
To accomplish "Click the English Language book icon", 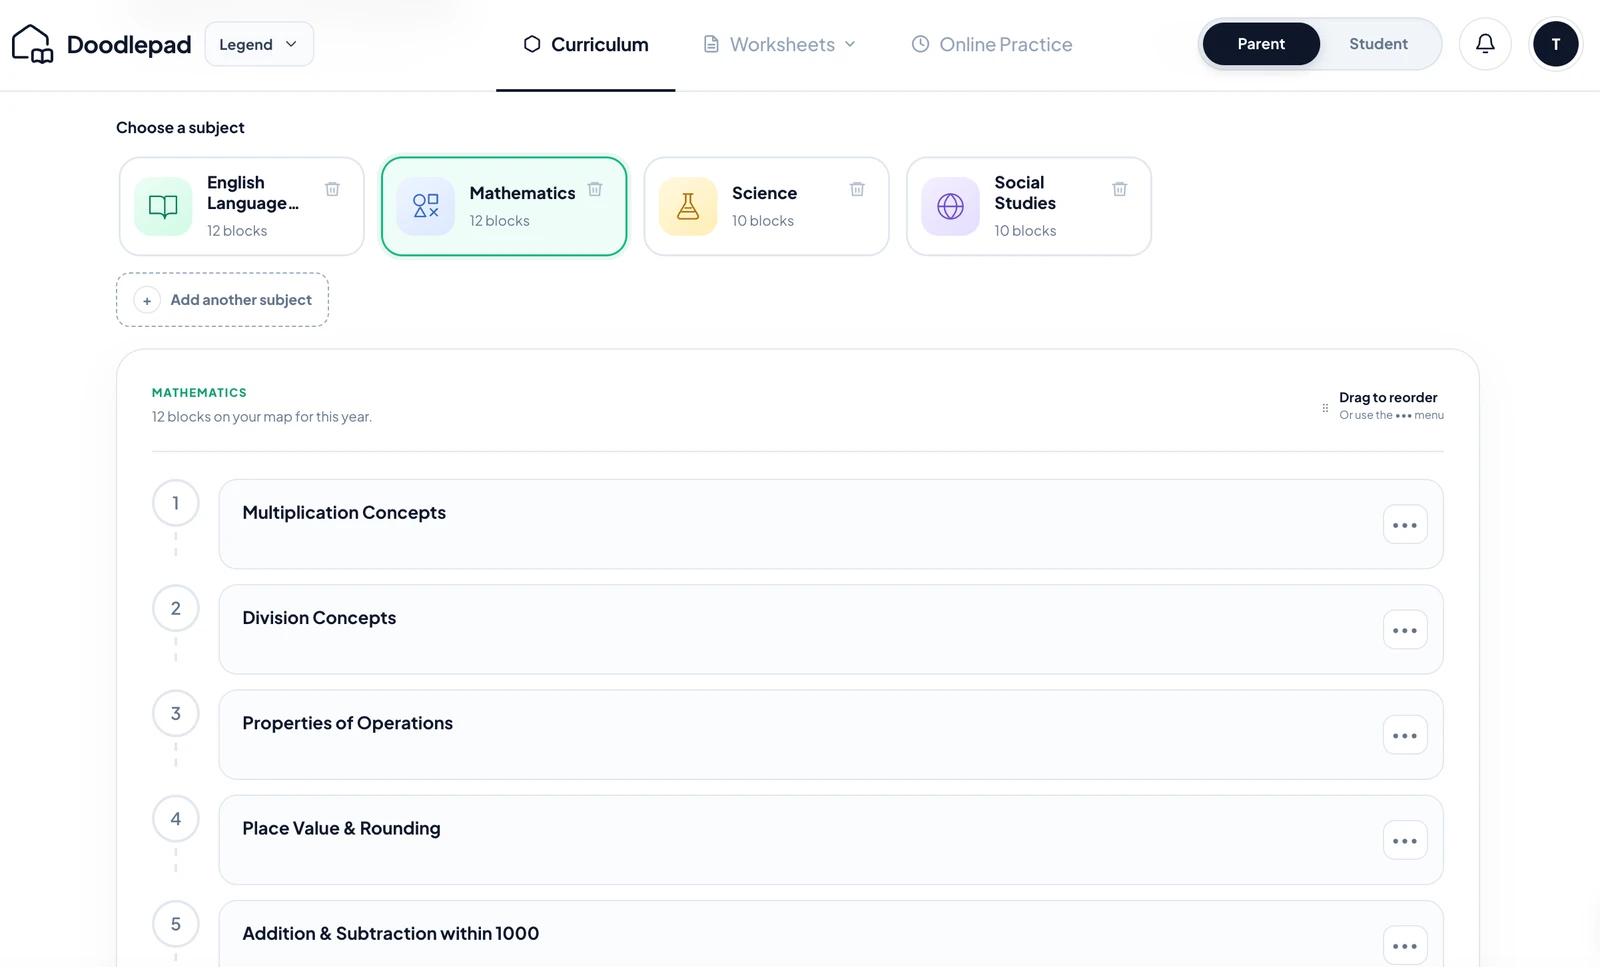I will tap(163, 206).
